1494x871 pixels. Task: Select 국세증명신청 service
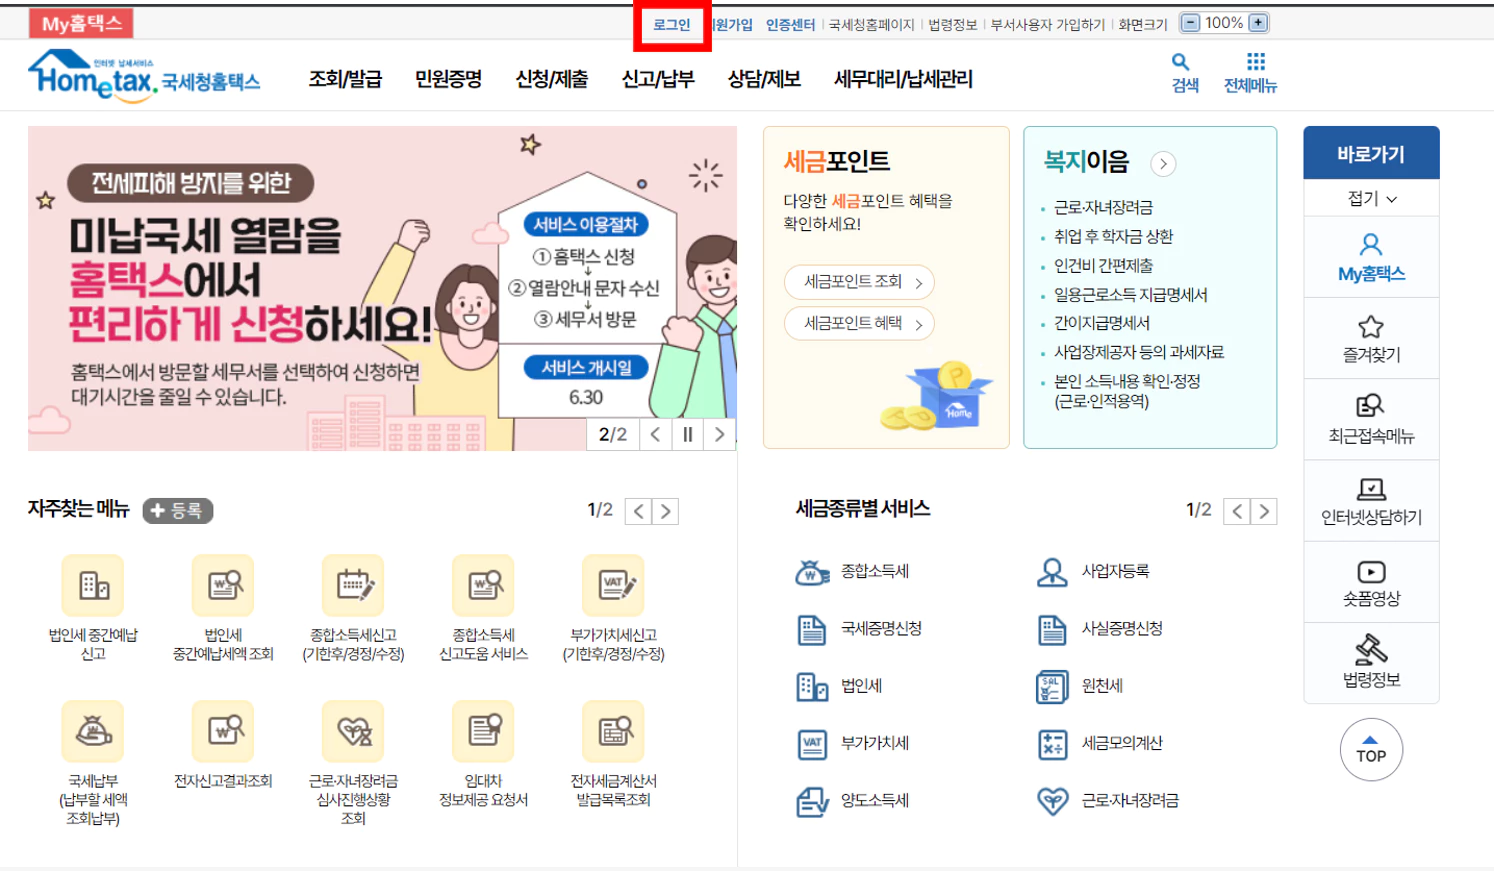(x=859, y=628)
